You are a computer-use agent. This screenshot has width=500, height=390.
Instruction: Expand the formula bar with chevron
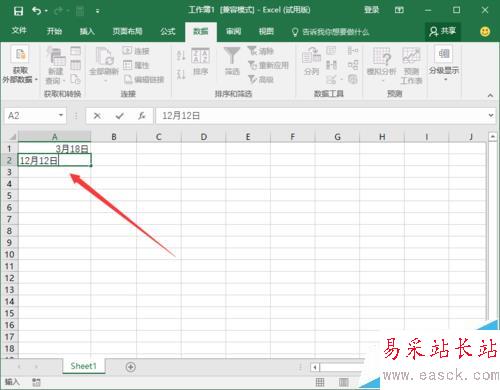pyautogui.click(x=491, y=115)
